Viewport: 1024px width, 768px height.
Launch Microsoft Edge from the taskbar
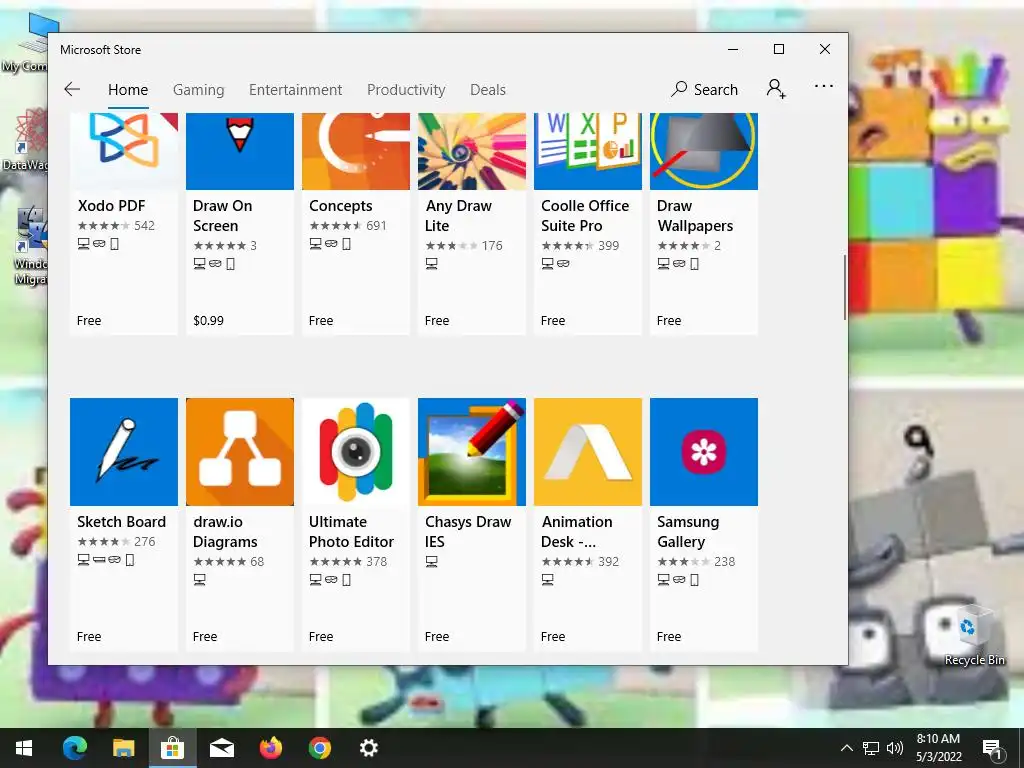tap(74, 748)
